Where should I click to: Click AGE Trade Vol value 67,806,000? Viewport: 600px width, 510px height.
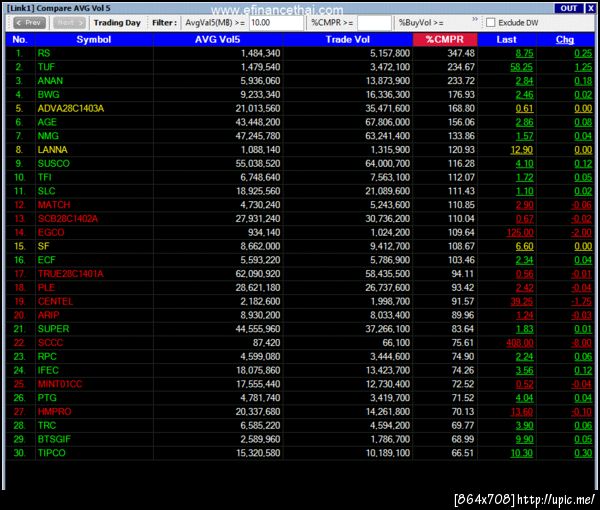387,122
